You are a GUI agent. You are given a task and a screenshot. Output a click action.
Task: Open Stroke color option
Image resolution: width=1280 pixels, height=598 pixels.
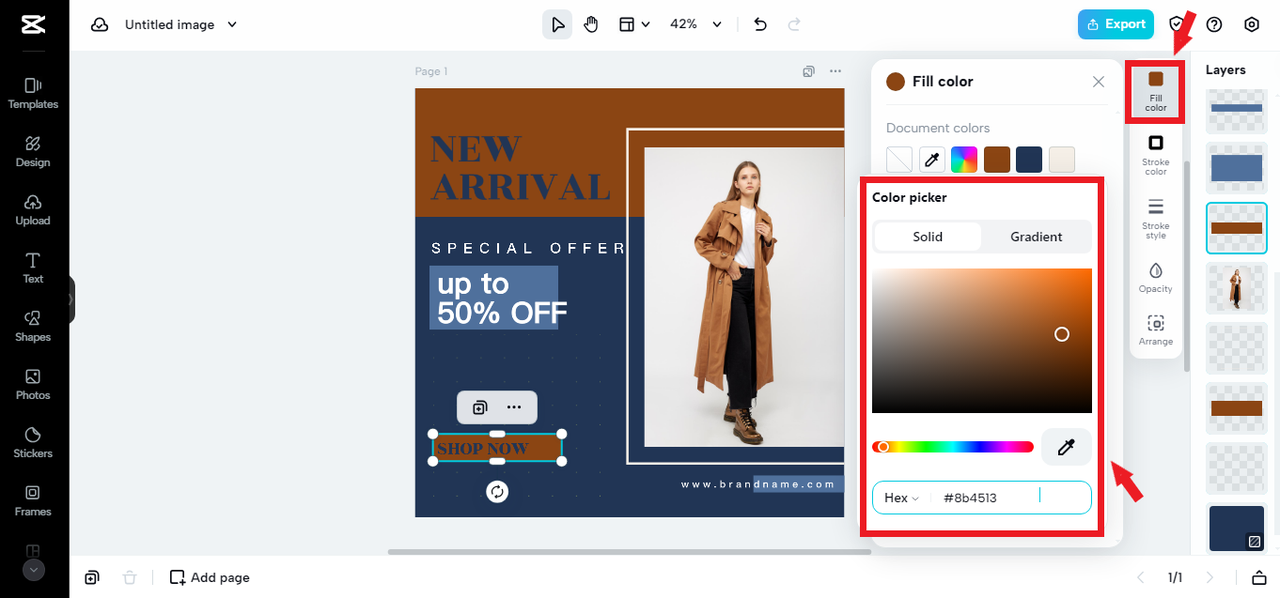1156,155
